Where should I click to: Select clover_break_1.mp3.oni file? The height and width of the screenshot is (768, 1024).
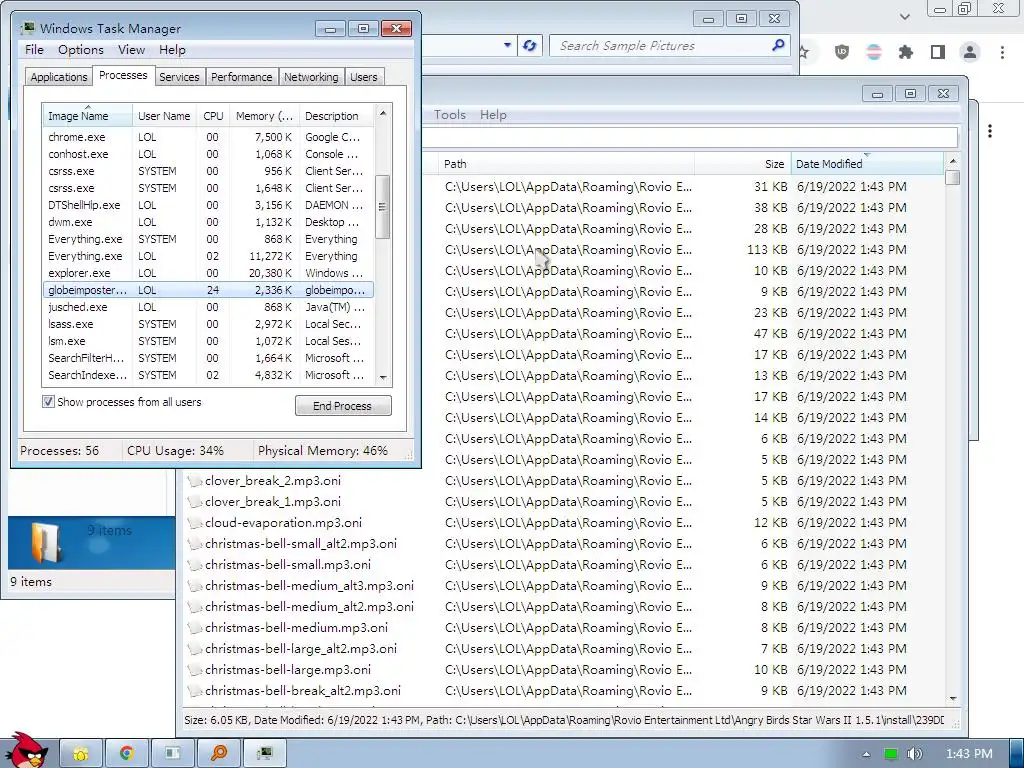tap(272, 502)
